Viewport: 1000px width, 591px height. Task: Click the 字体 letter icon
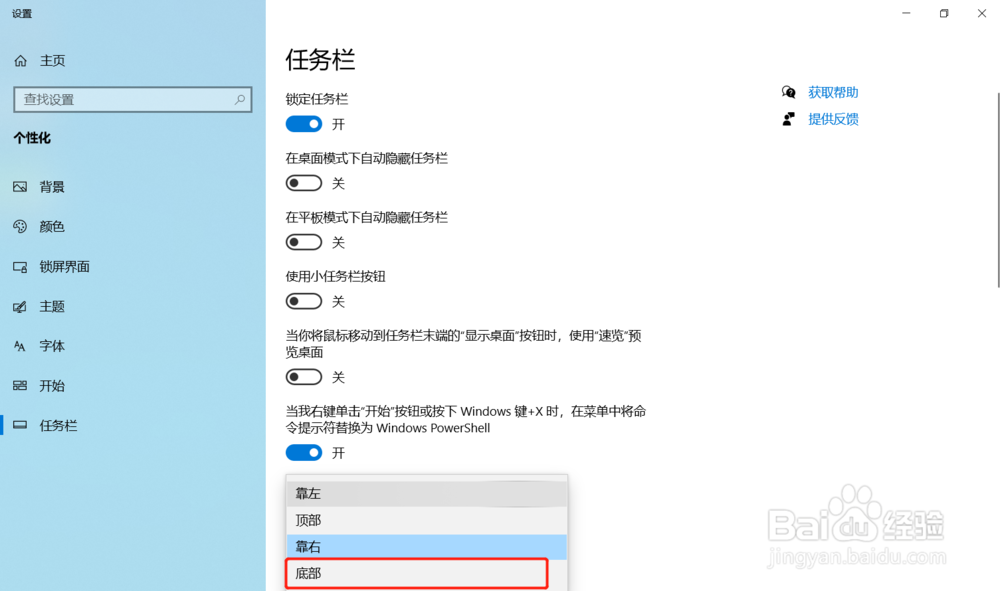point(20,346)
